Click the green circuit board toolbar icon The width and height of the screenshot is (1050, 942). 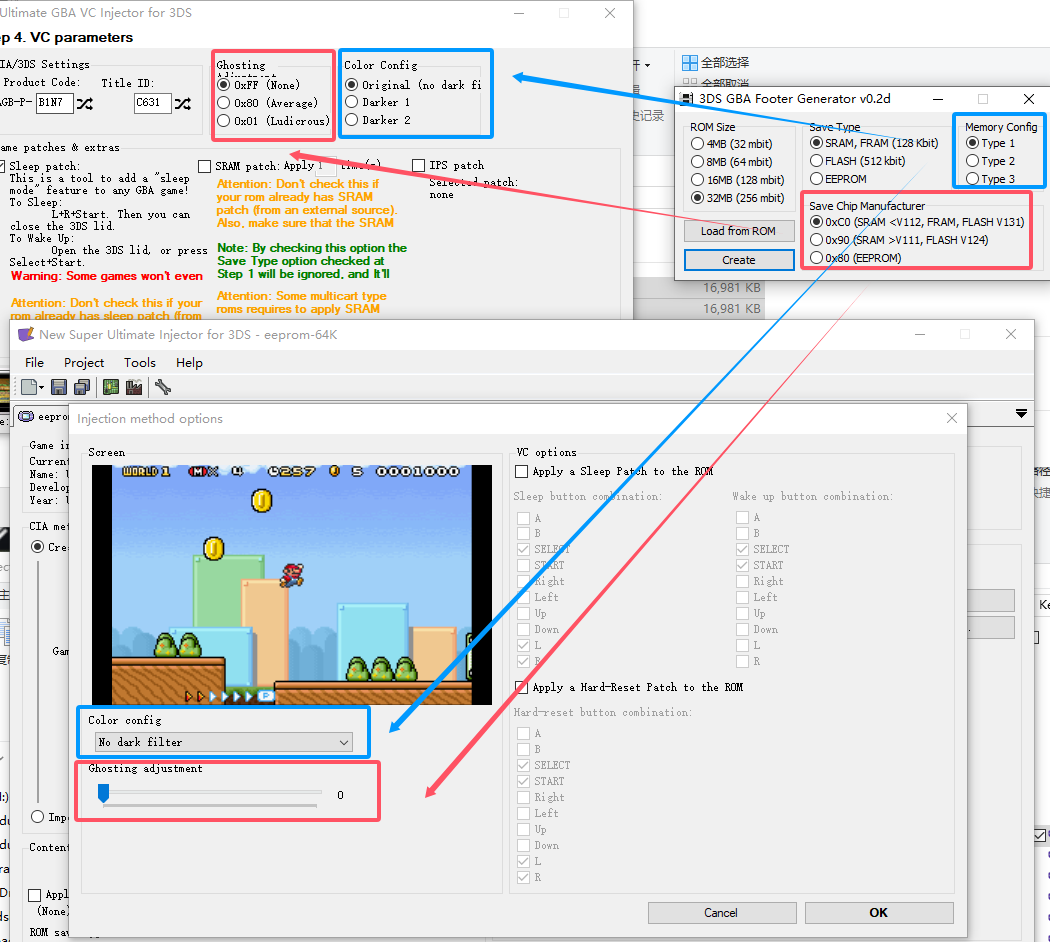(x=111, y=387)
